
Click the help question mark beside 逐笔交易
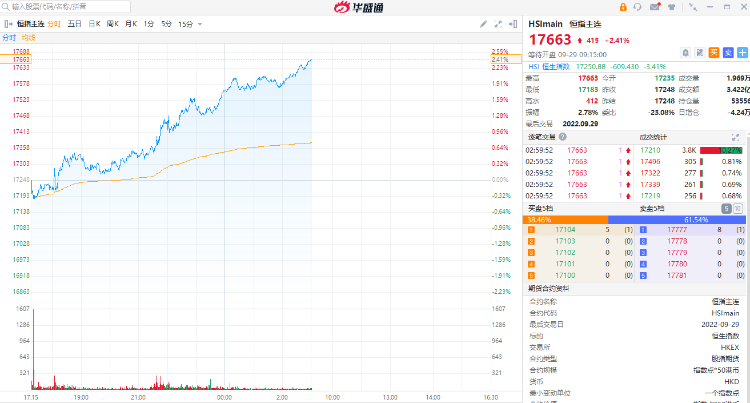564,136
